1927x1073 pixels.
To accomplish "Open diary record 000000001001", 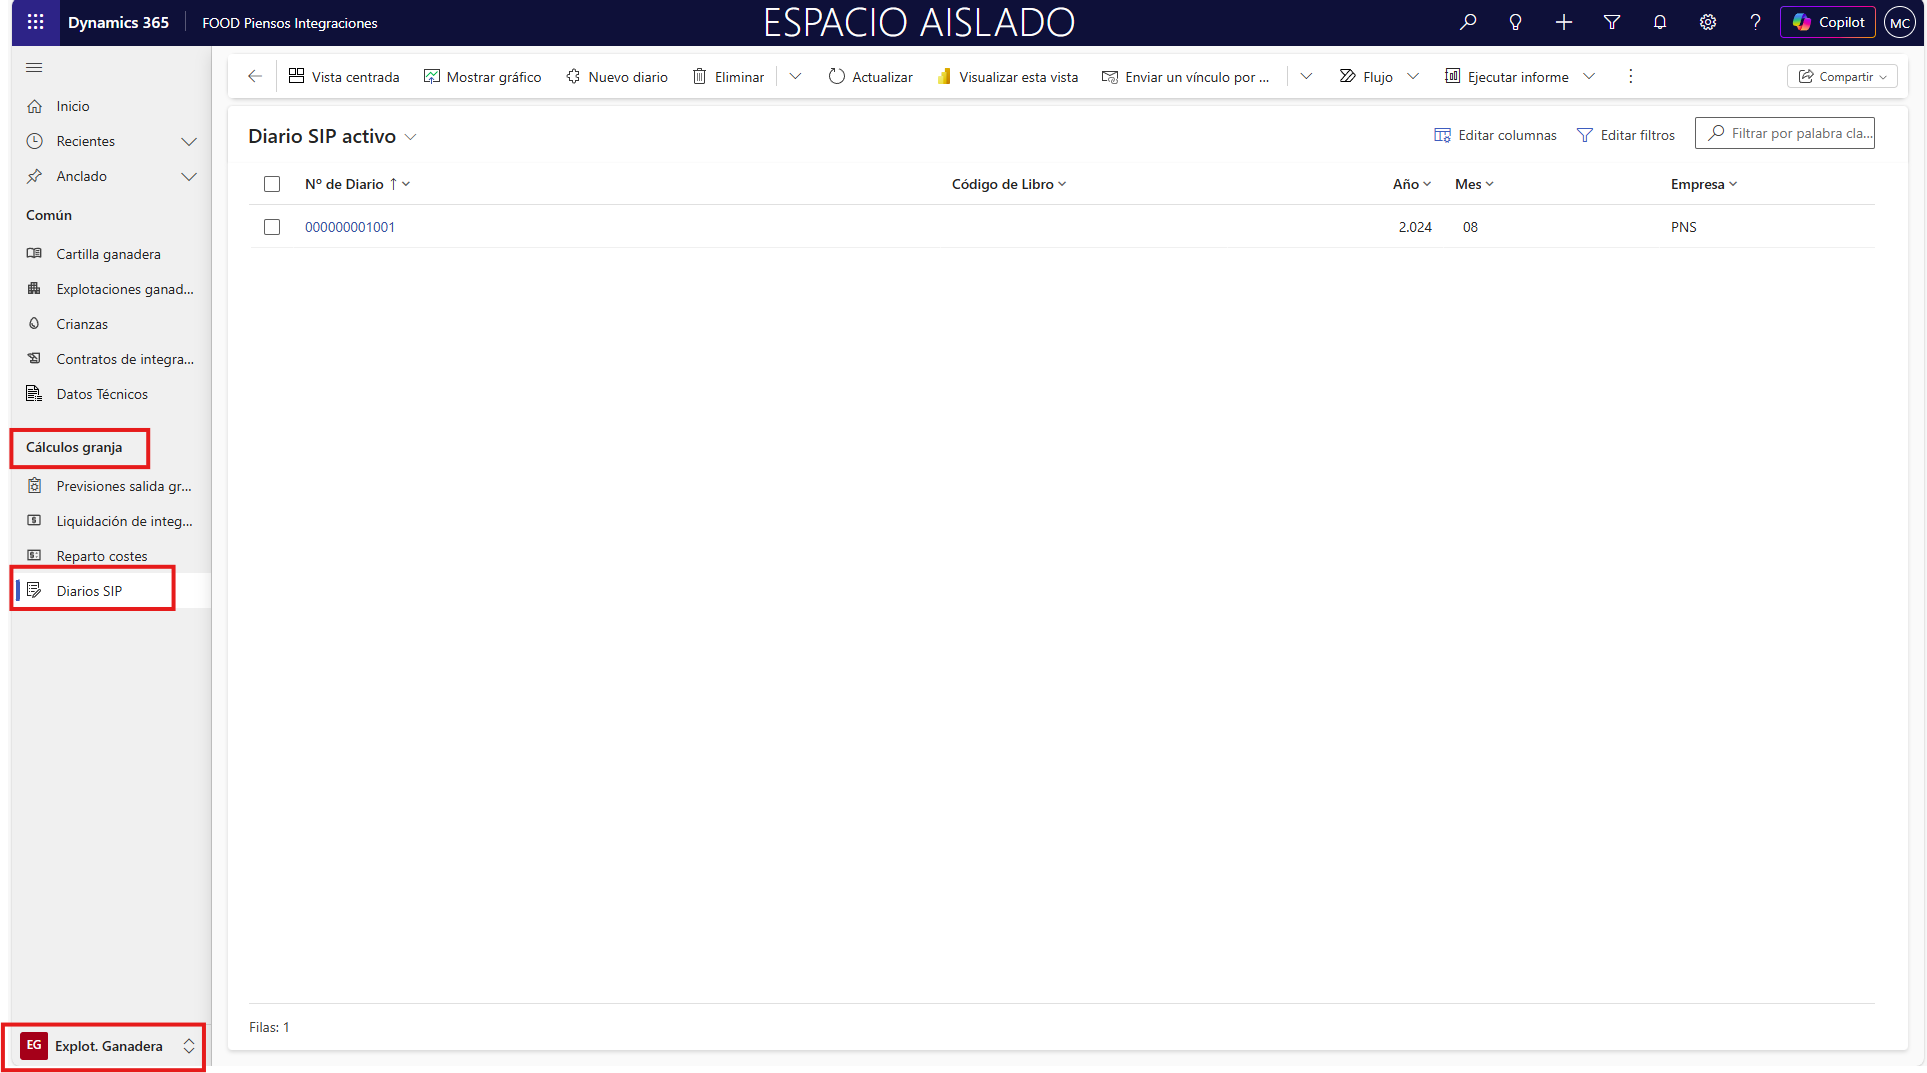I will pyautogui.click(x=350, y=227).
